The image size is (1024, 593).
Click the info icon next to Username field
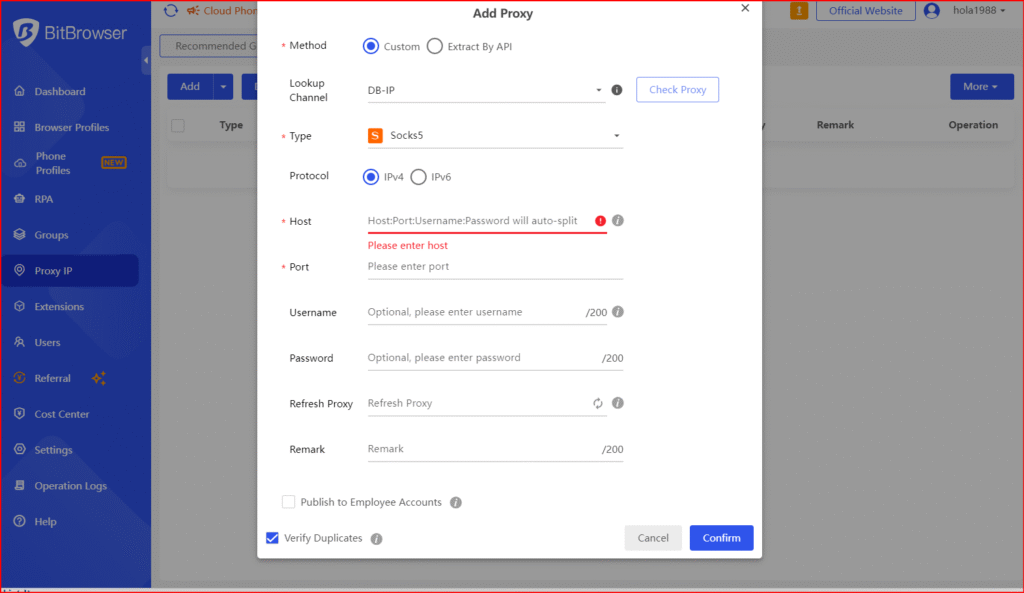[618, 312]
